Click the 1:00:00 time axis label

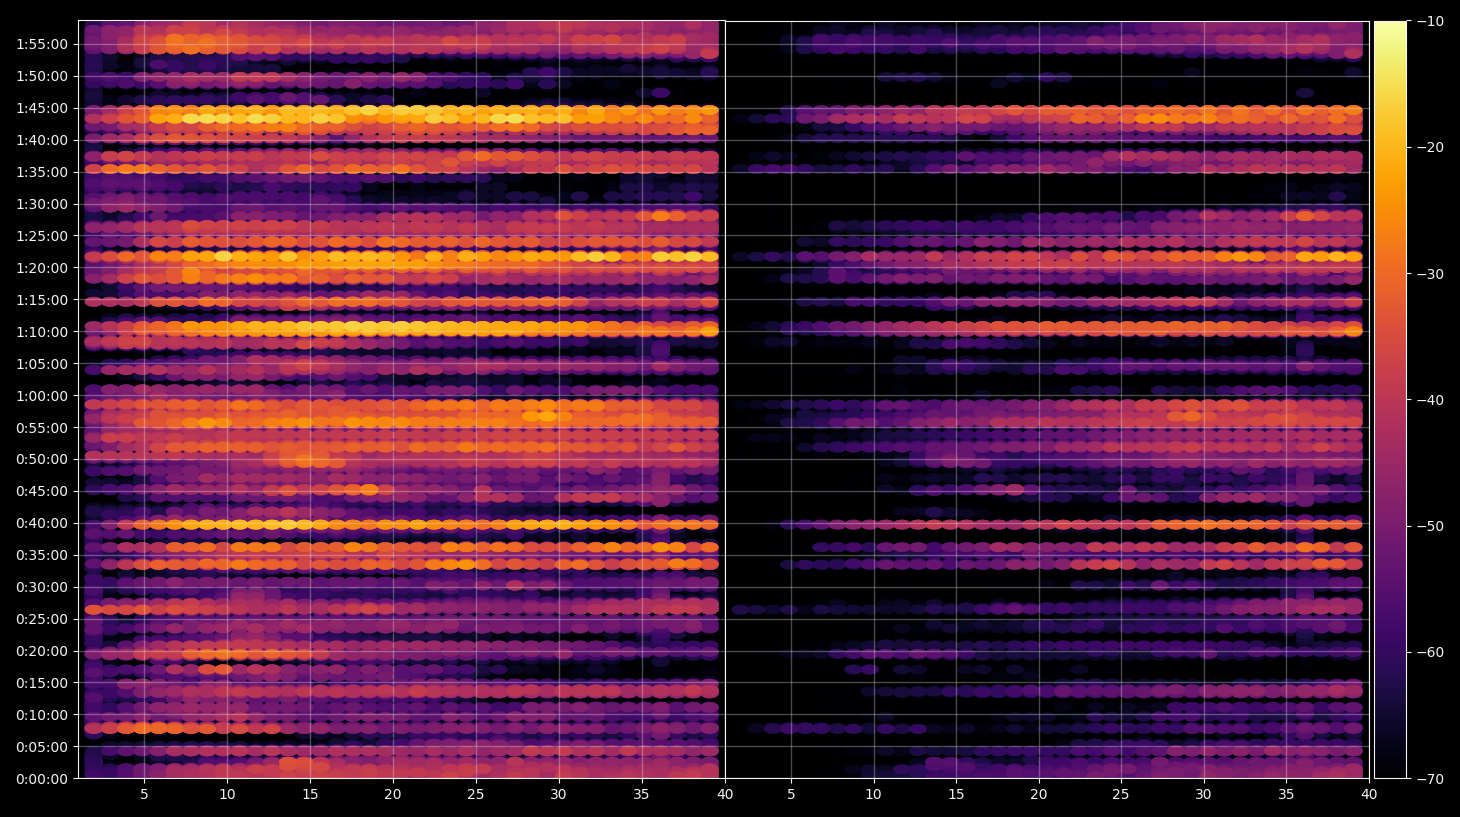(x=42, y=396)
